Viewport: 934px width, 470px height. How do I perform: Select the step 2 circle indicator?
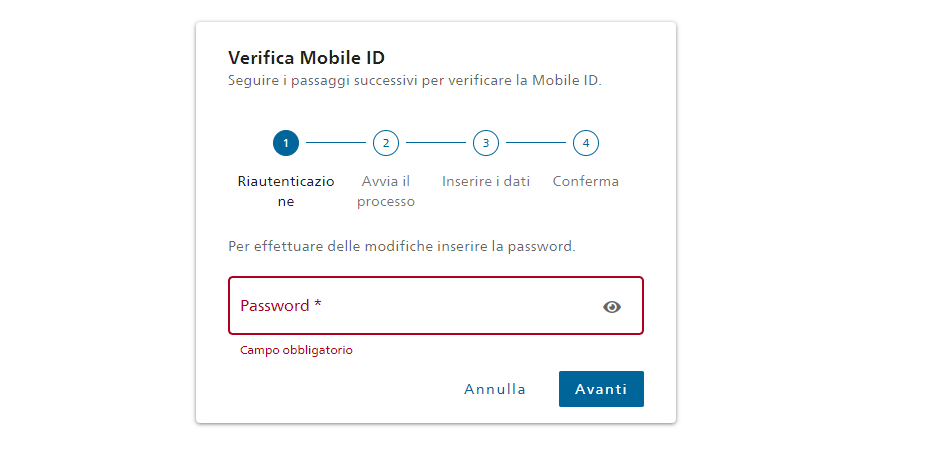point(386,143)
